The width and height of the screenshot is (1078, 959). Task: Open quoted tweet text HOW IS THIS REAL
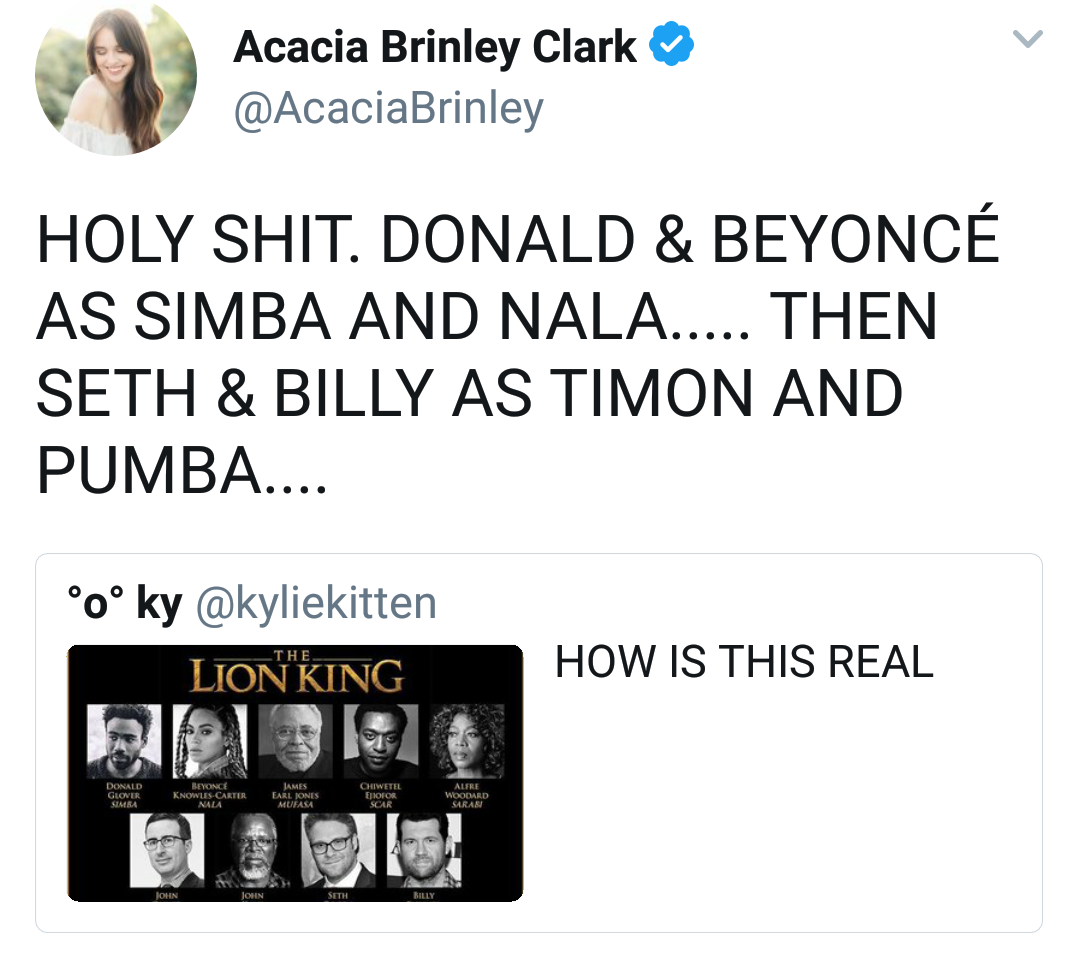[744, 662]
